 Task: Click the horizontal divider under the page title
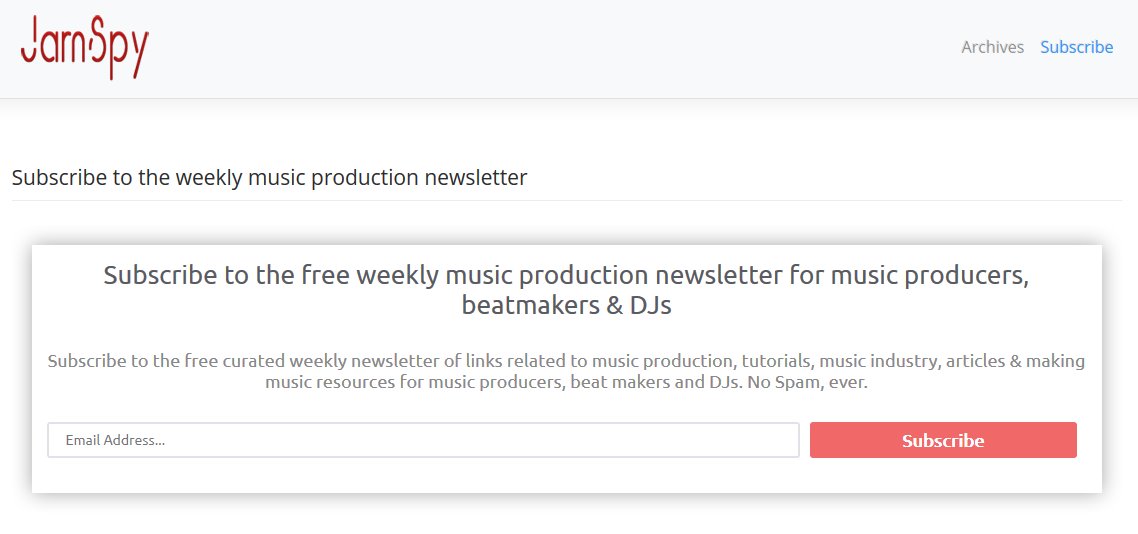point(566,200)
